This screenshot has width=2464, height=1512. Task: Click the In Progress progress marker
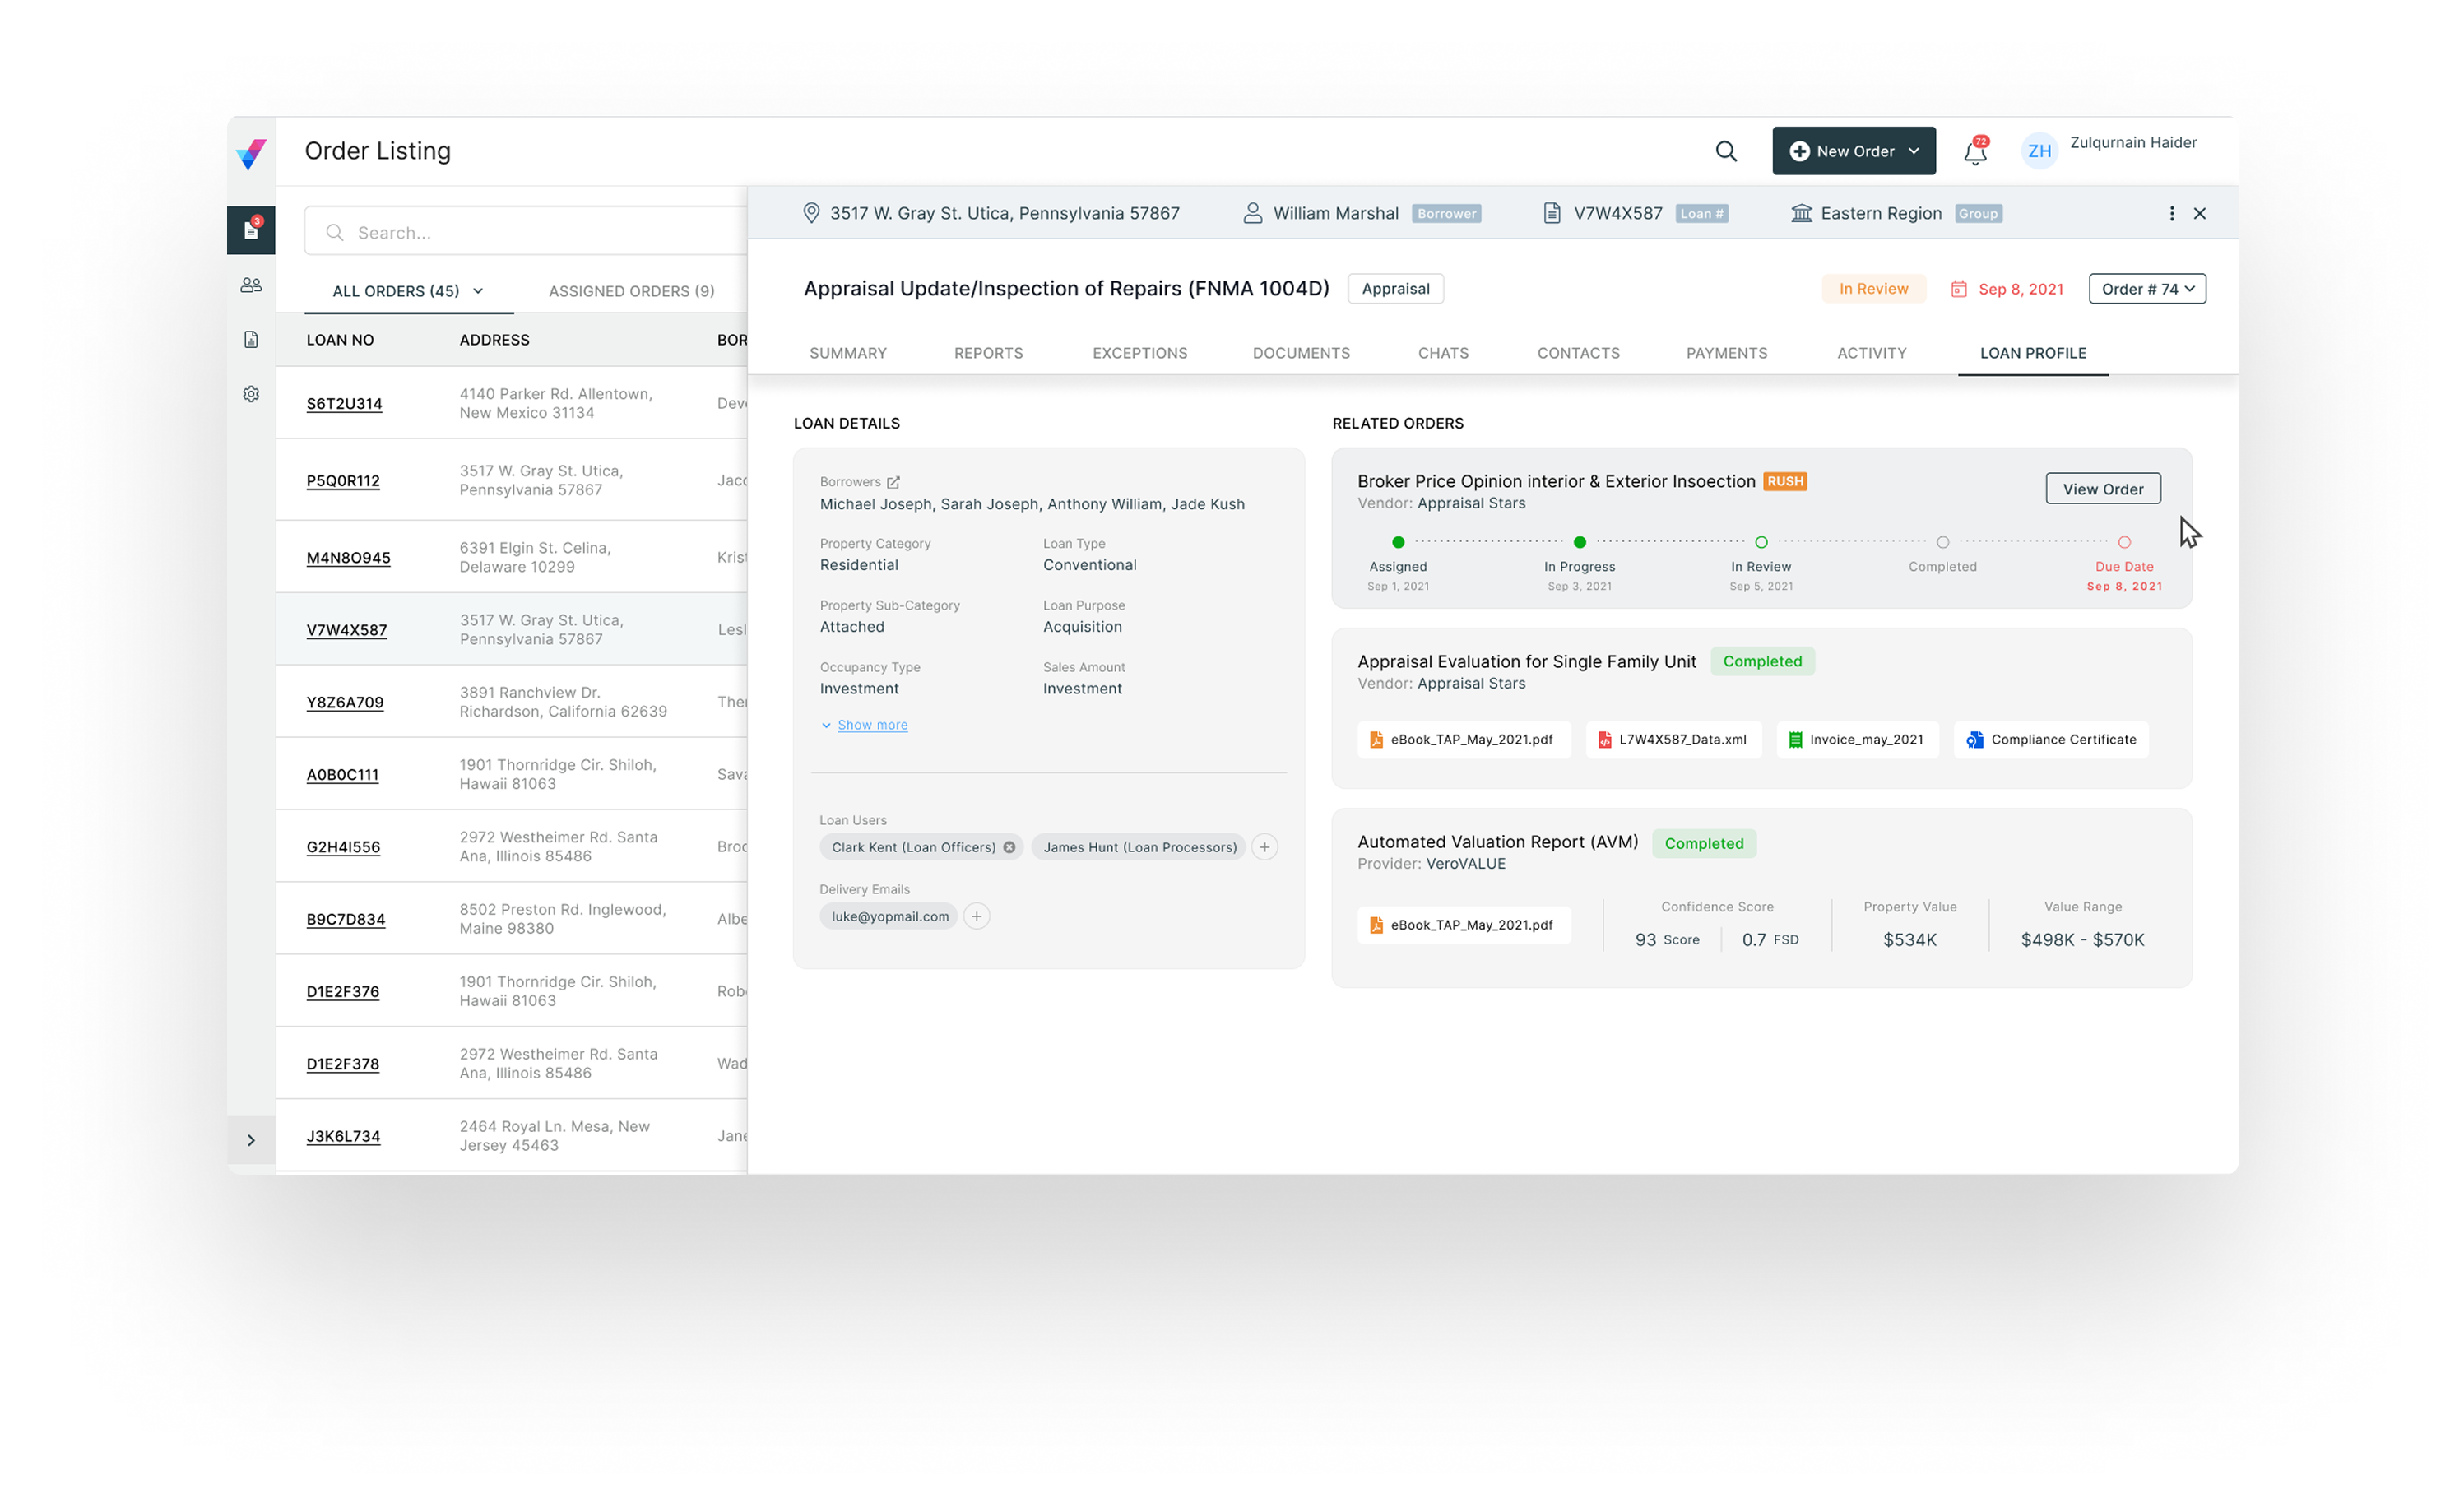tap(1579, 542)
